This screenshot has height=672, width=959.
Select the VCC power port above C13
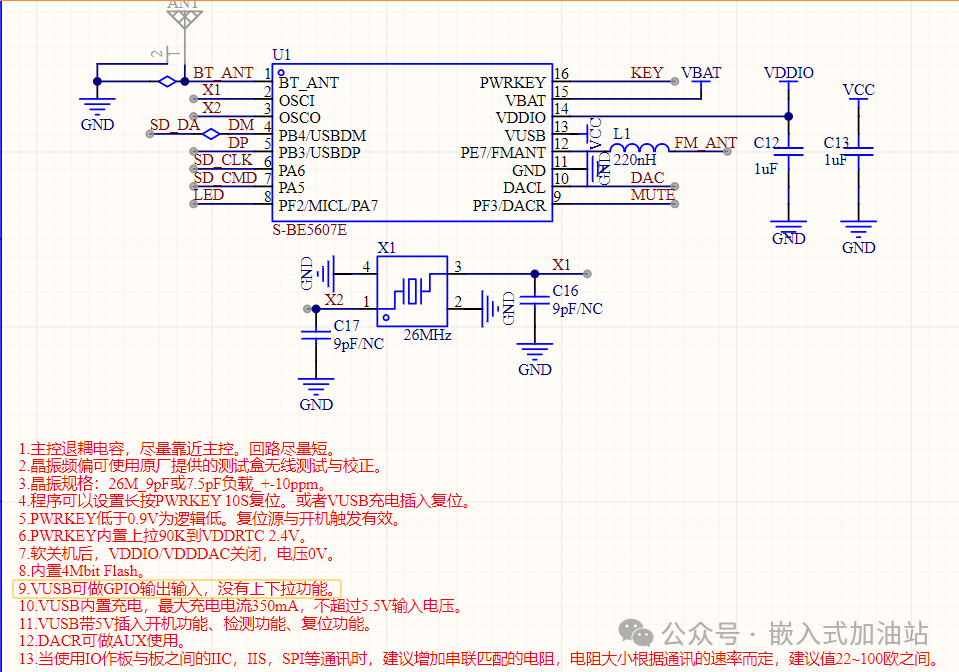858,91
